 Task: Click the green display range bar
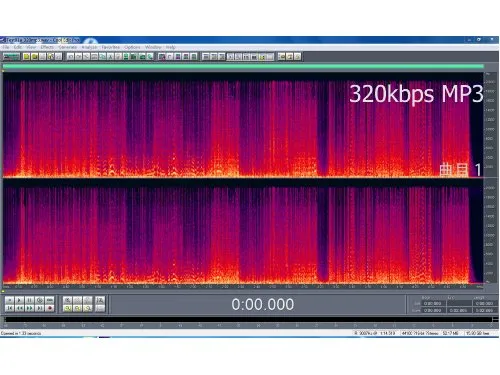[243, 67]
